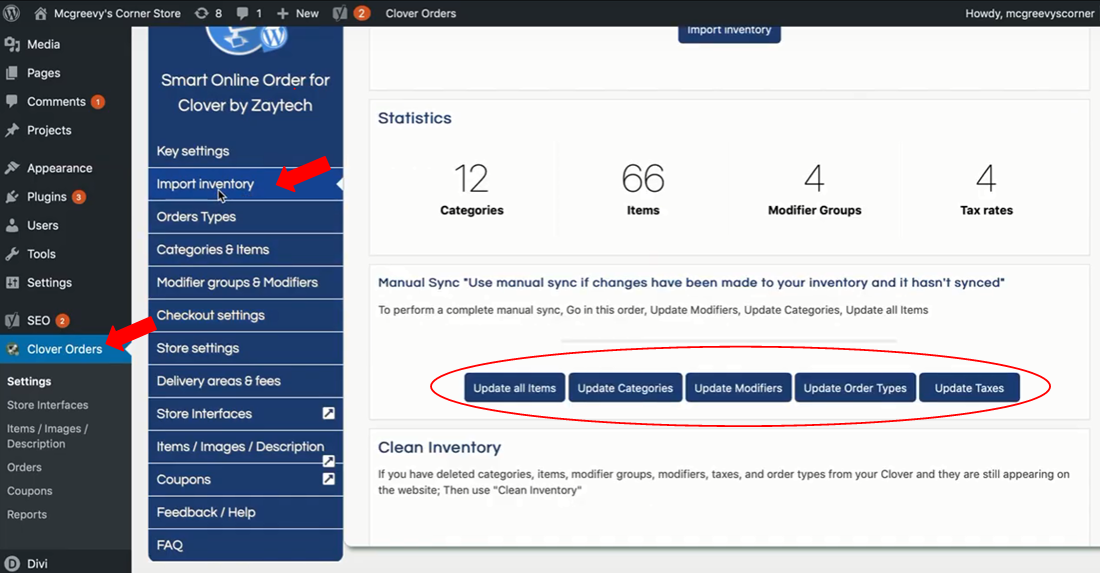Click Update Categories button
The image size is (1100, 573).
pyautogui.click(x=625, y=388)
